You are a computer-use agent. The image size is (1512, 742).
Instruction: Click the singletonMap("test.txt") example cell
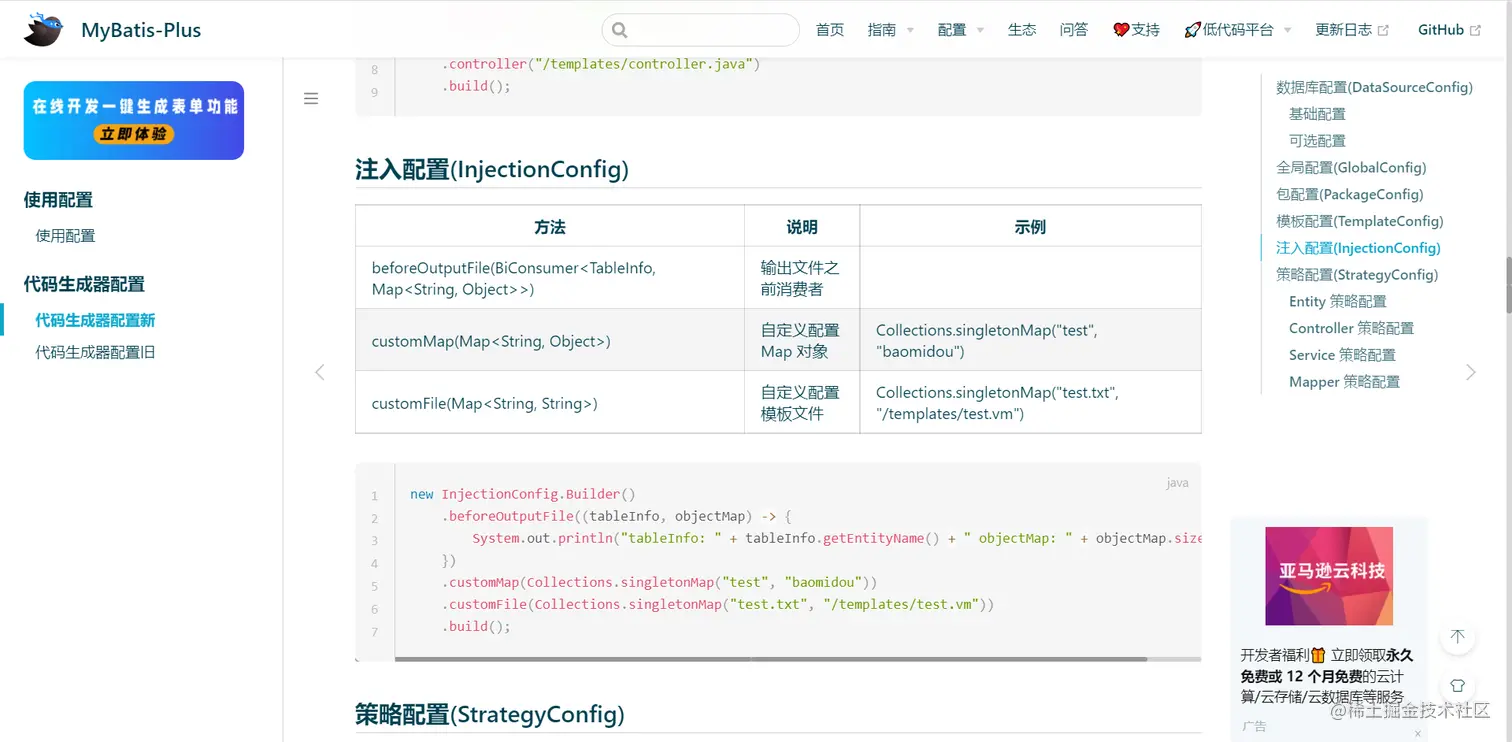pyautogui.click(x=1030, y=402)
